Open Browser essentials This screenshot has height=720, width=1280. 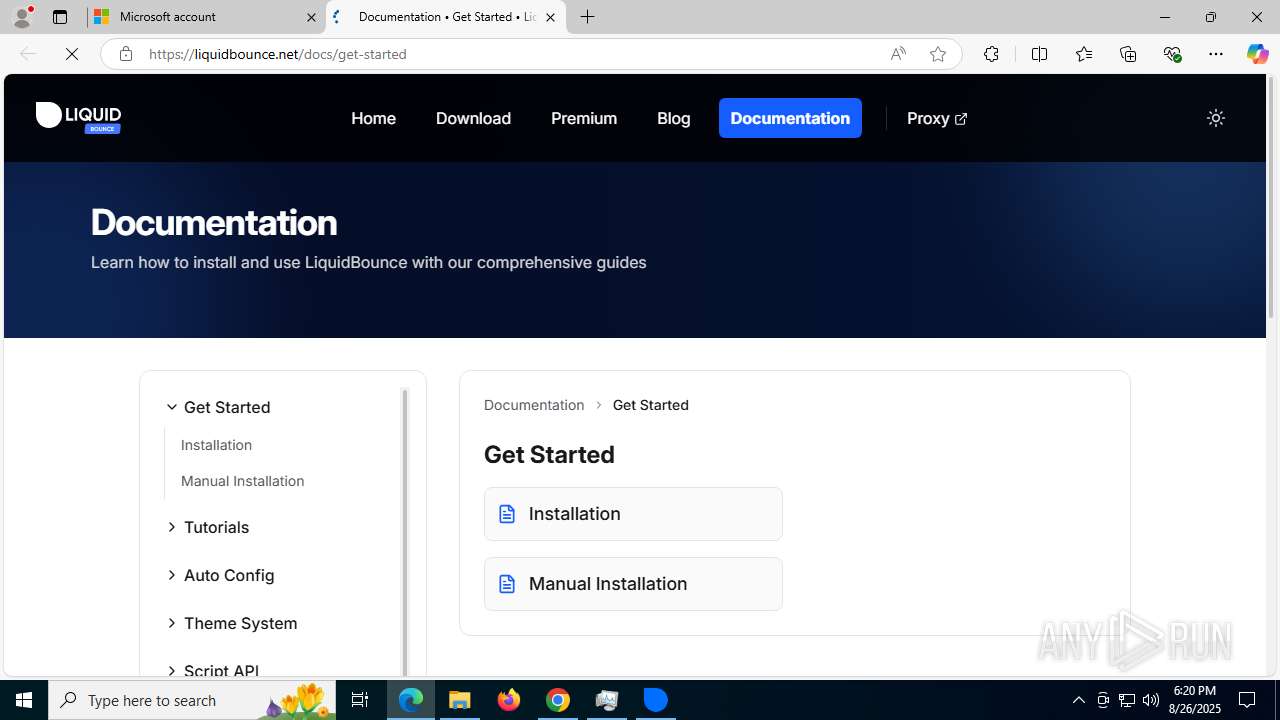click(x=1172, y=54)
